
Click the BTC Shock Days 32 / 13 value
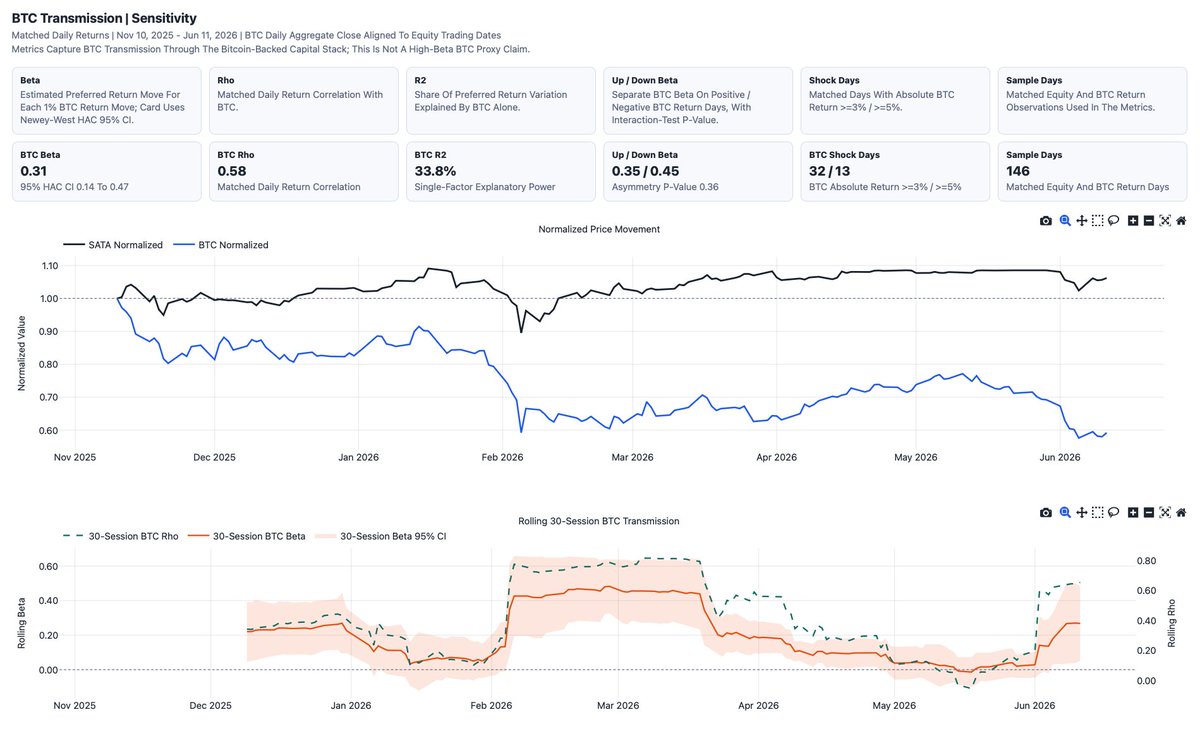829,171
